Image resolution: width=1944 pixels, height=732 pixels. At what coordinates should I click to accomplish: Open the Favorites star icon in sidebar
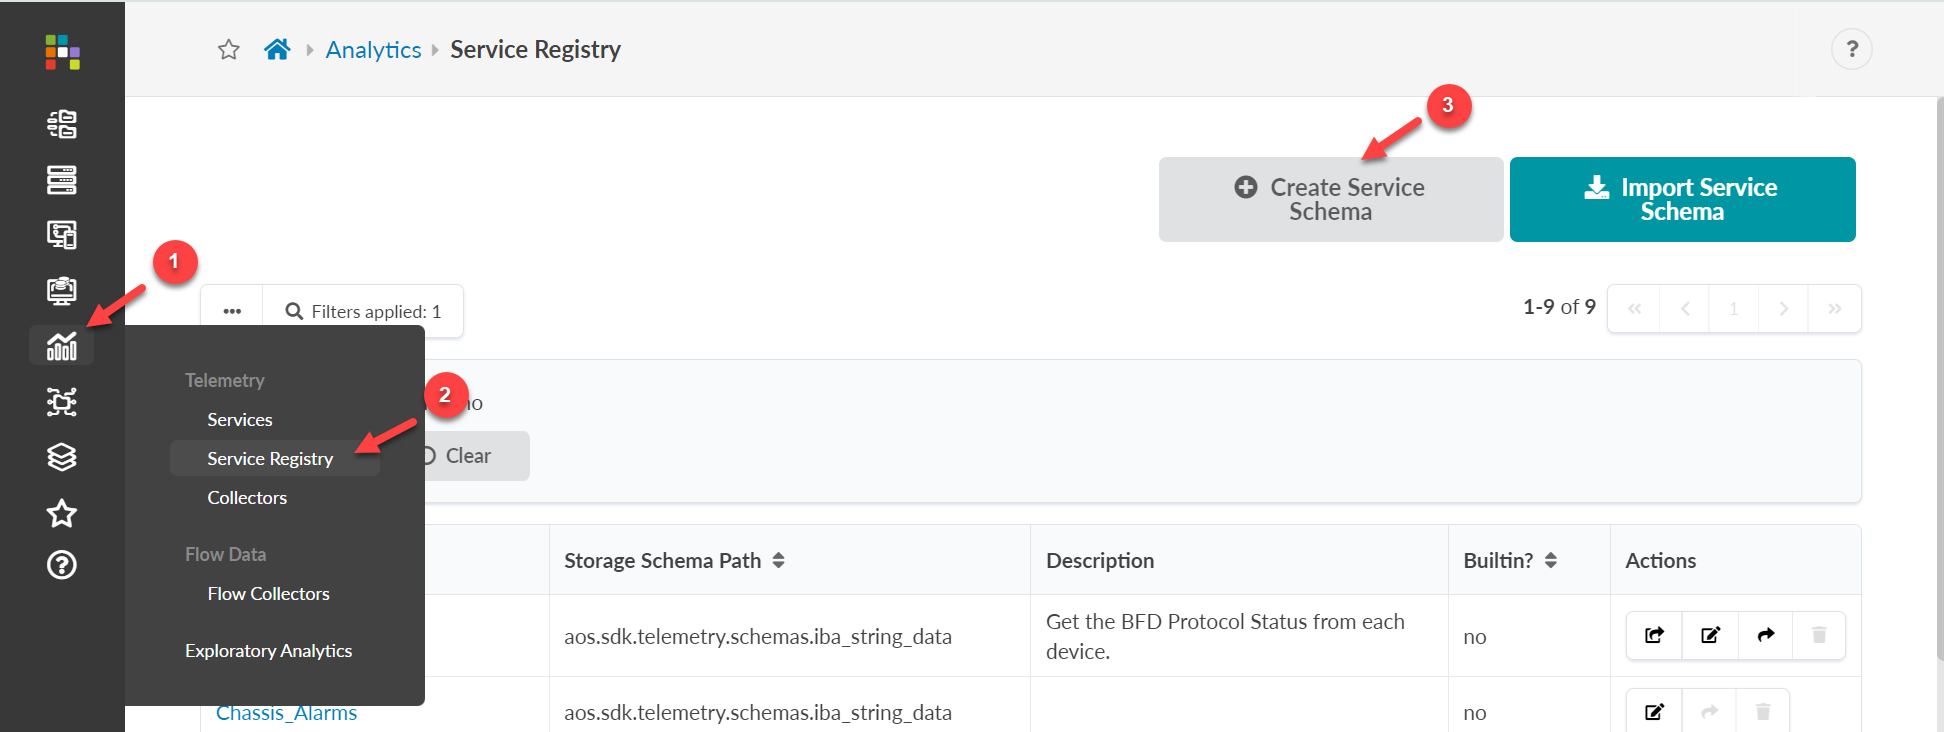(62, 513)
